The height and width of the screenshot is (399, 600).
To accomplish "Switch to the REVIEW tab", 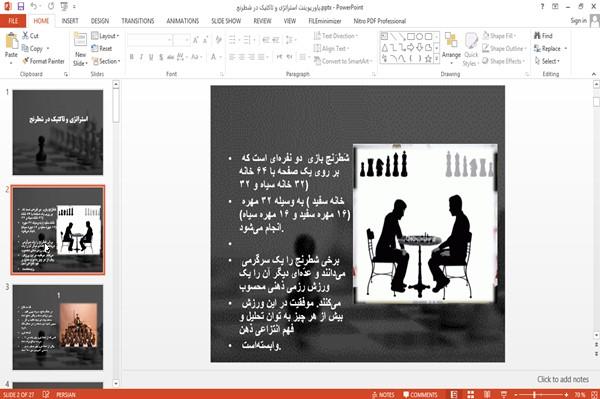I will tap(262, 21).
